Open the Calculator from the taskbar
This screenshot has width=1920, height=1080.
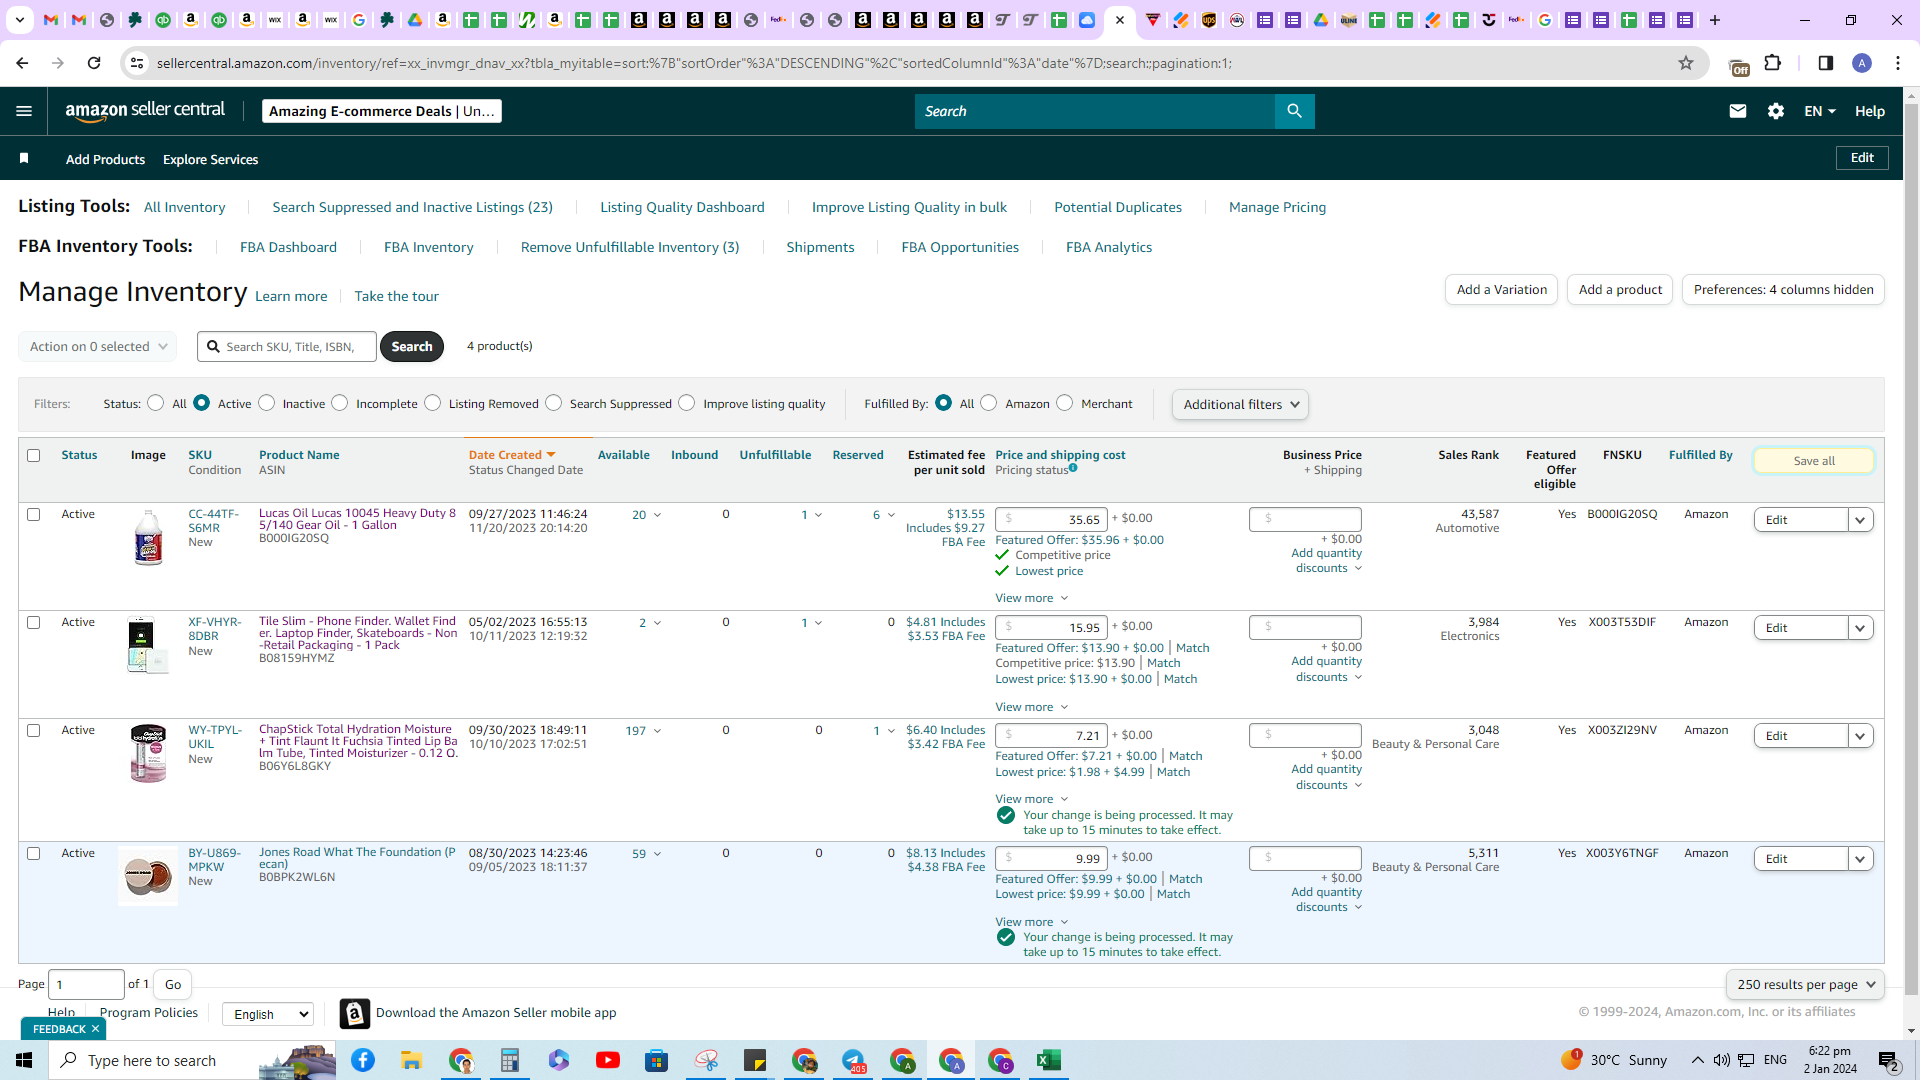pos(510,1060)
